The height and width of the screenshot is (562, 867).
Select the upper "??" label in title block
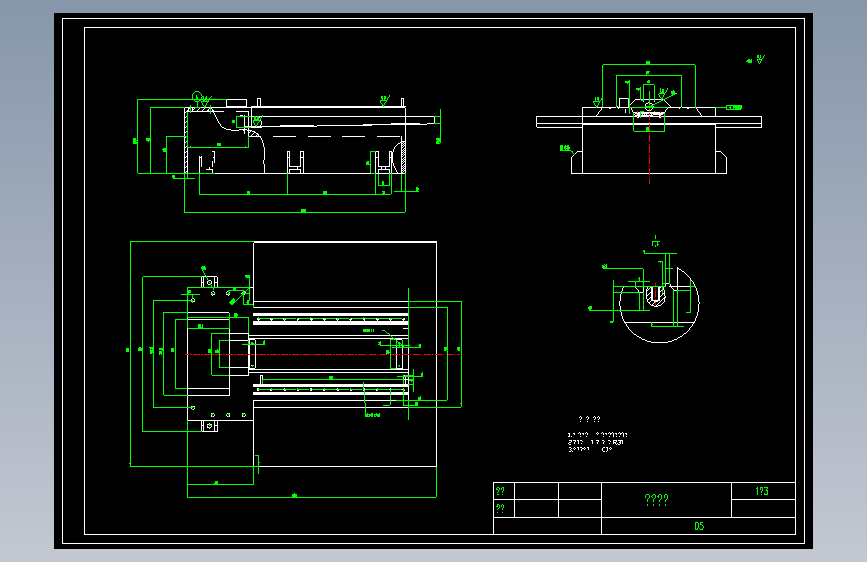[x=500, y=491]
